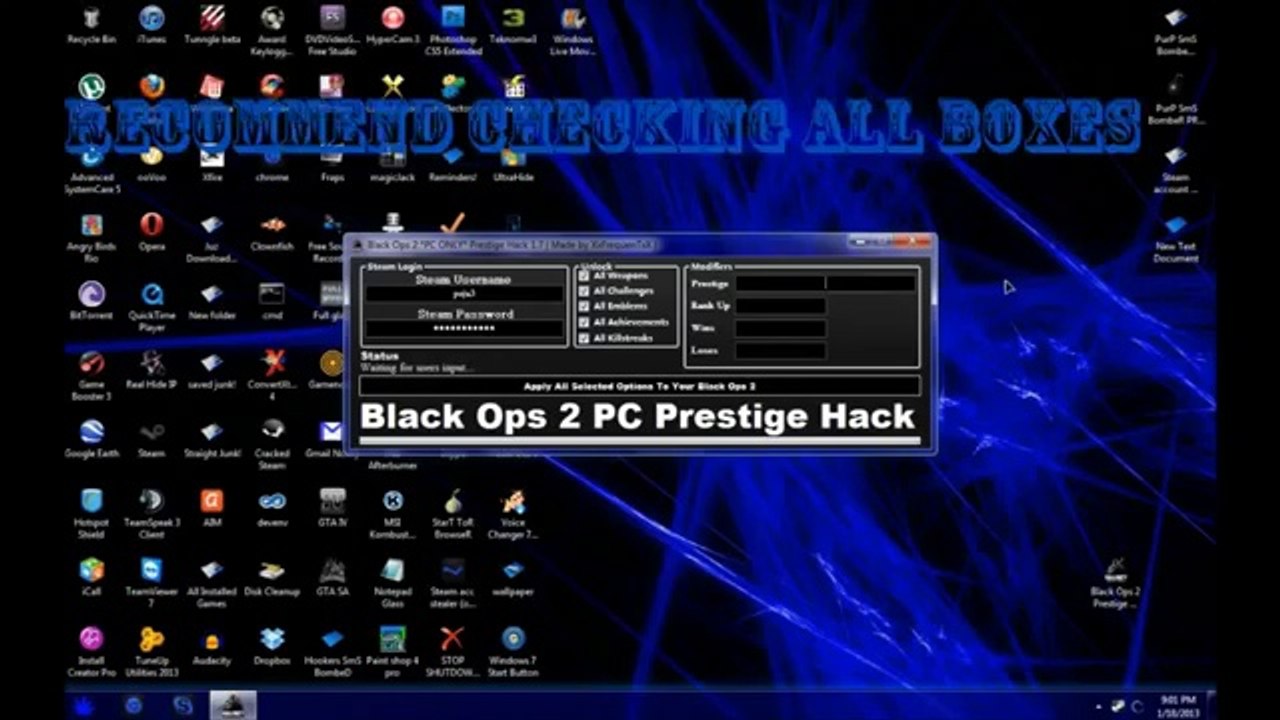1280x720 pixels.
Task: Click 'Waiting for users input...' status text
Action: click(x=417, y=368)
